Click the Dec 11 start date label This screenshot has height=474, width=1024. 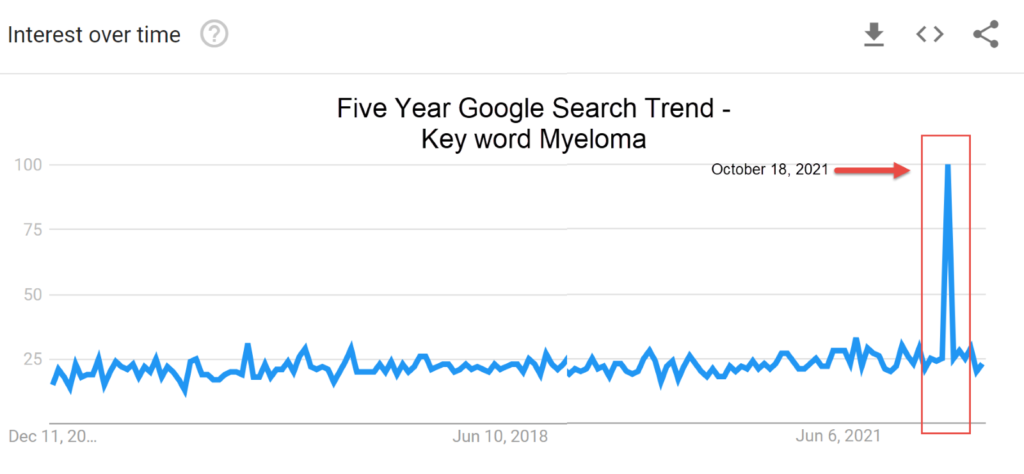[x=53, y=437]
